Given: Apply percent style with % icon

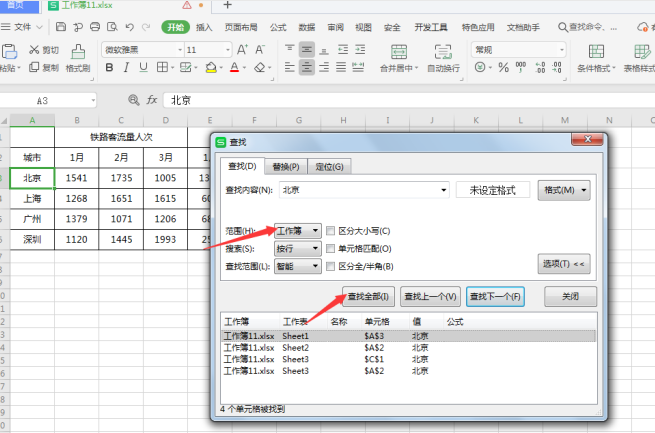Looking at the screenshot, I should [504, 67].
